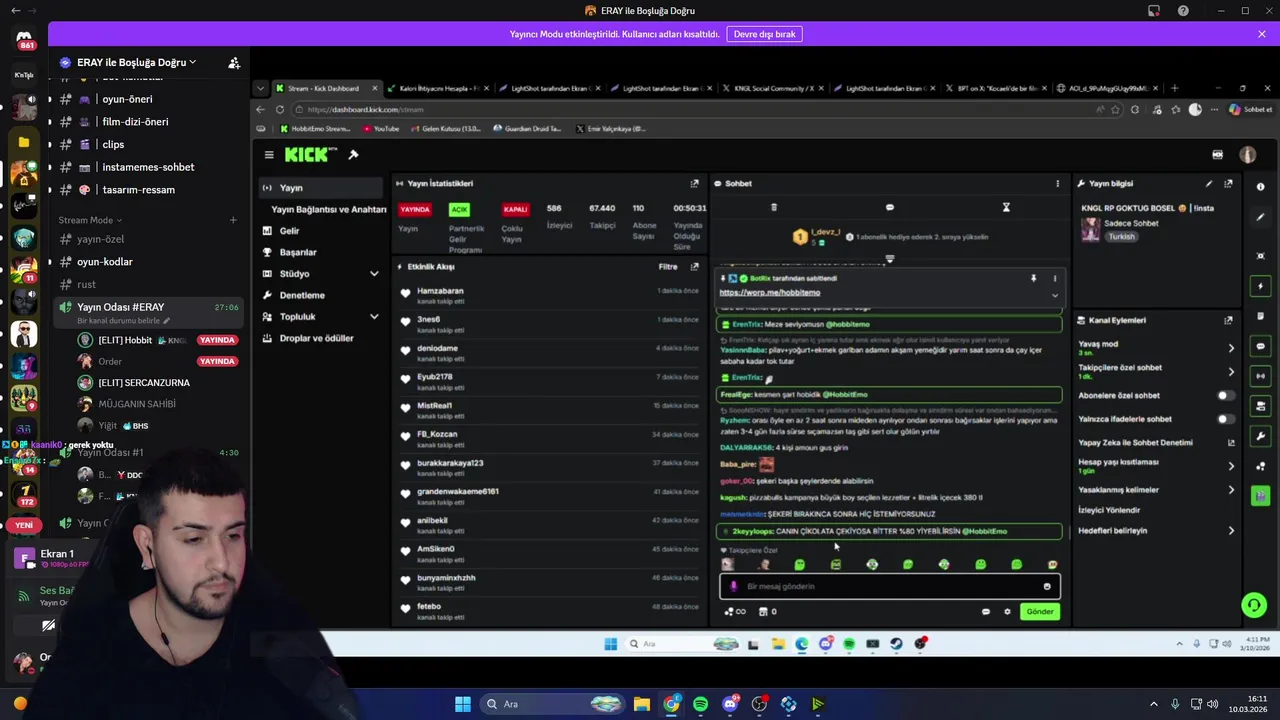Open the instamemes-sohbet Discord channel

tap(148, 167)
